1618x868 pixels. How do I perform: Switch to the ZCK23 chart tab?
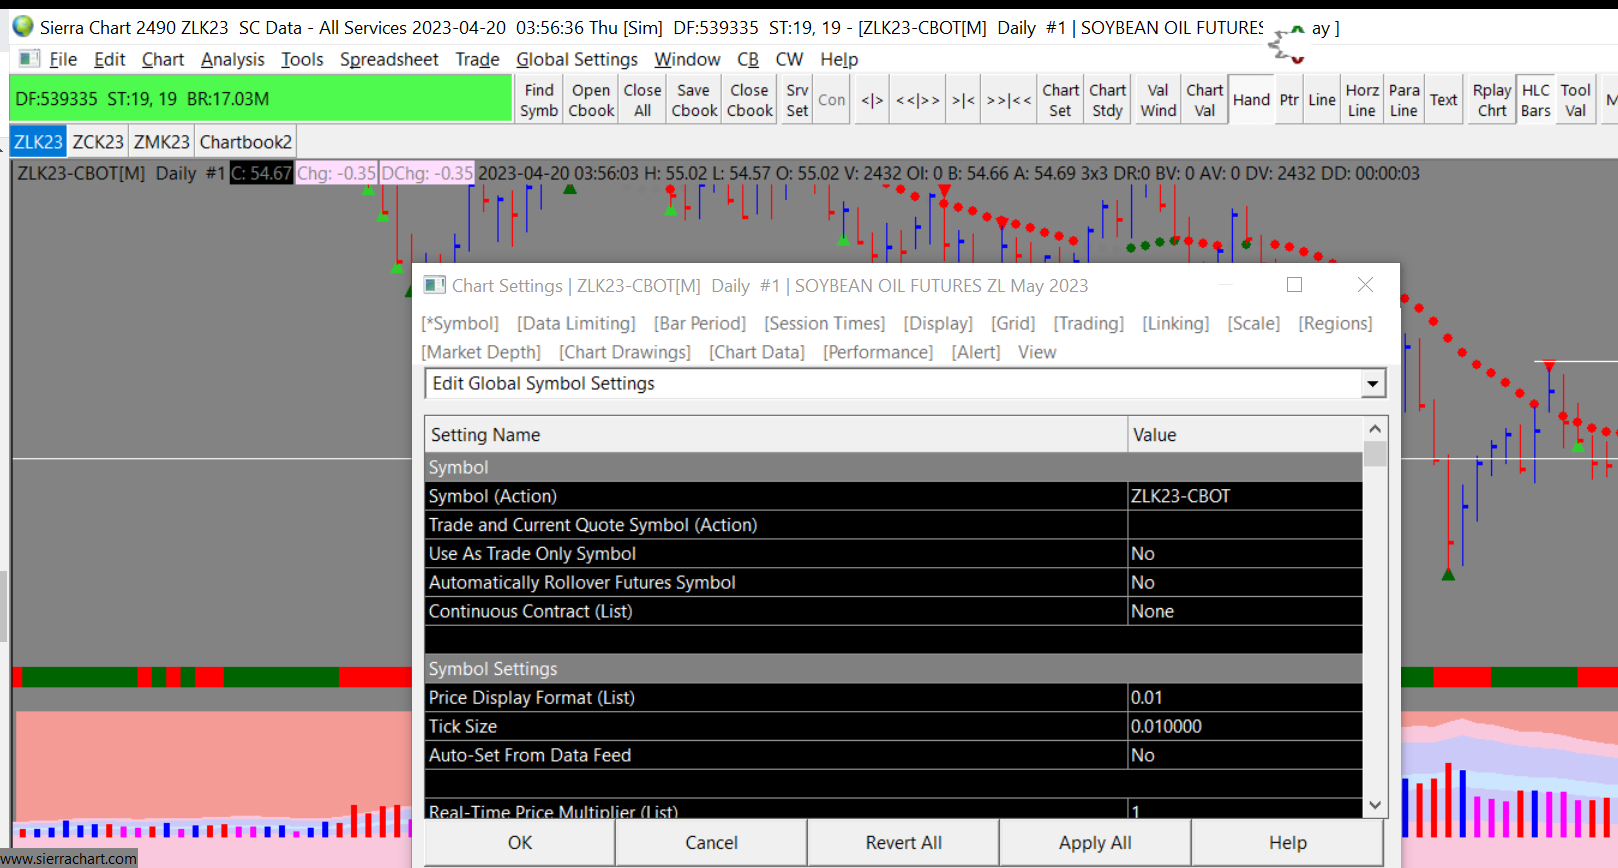pos(98,142)
